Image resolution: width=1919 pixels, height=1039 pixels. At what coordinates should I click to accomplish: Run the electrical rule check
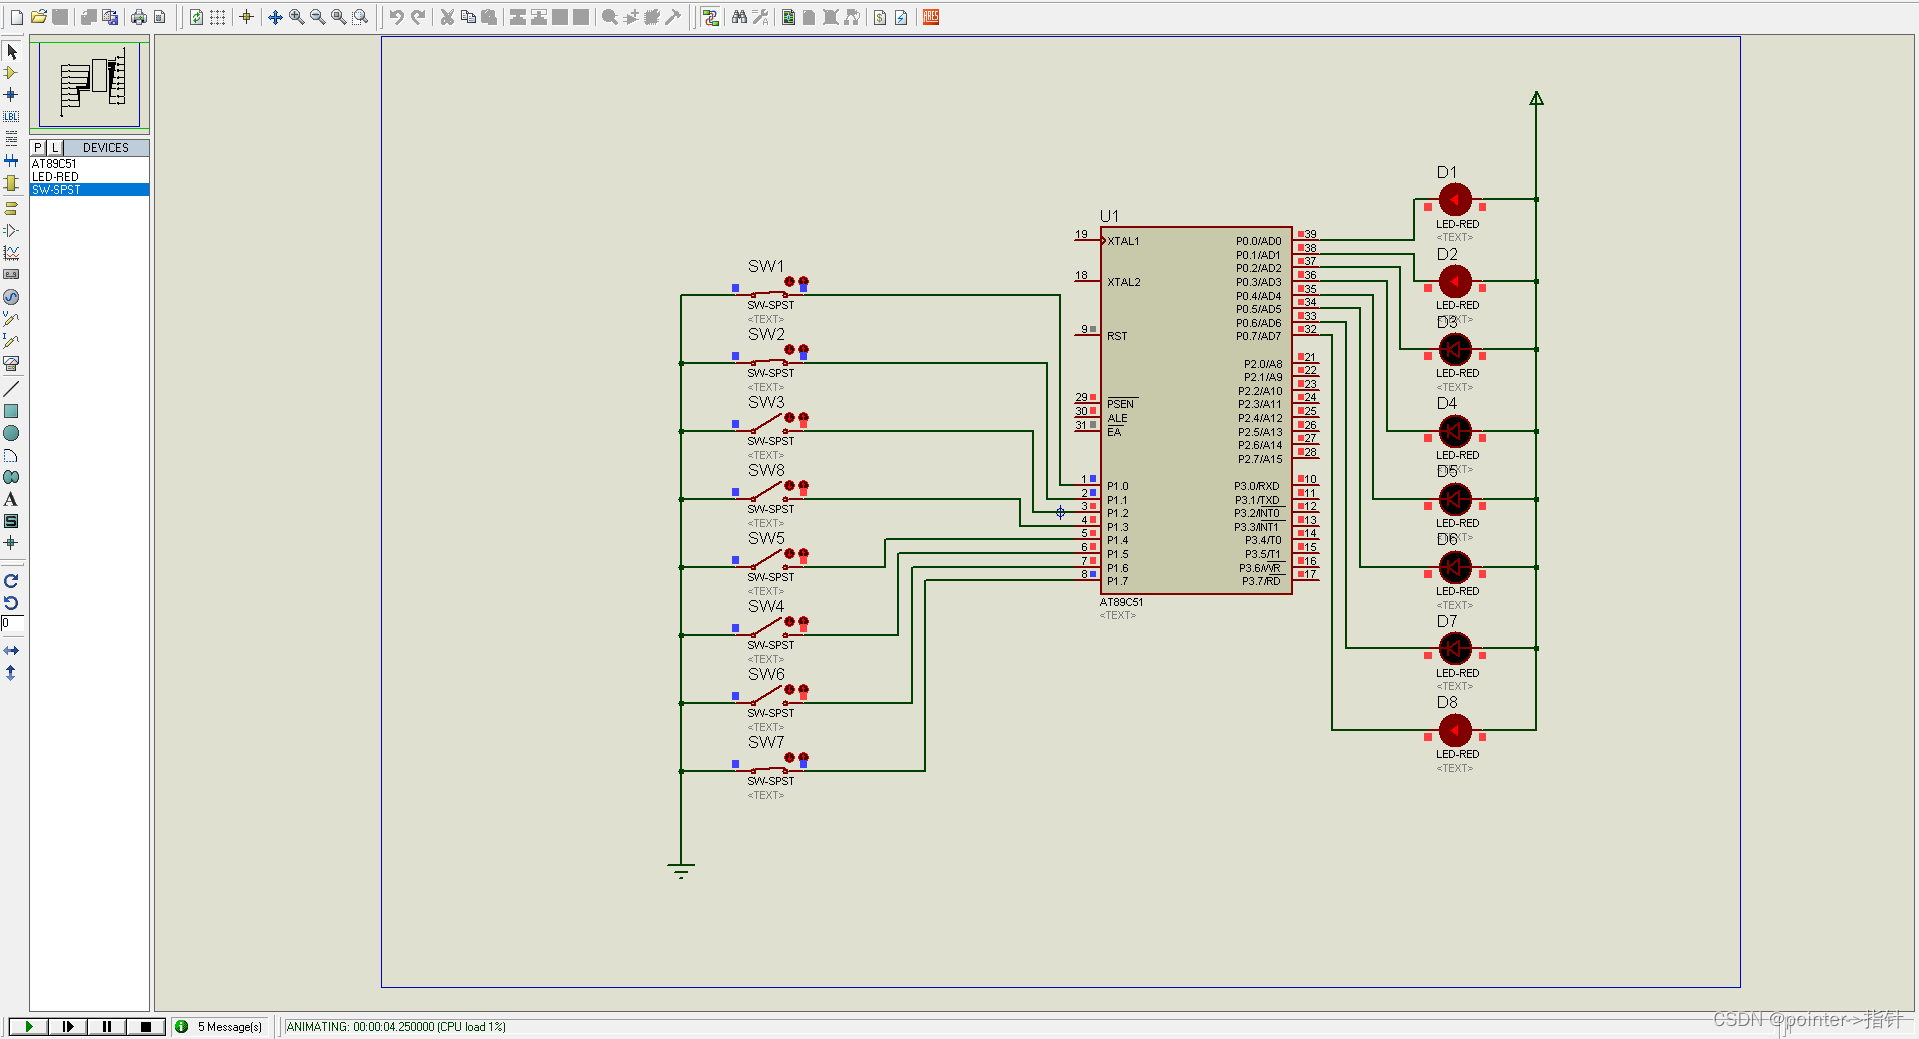tap(901, 17)
